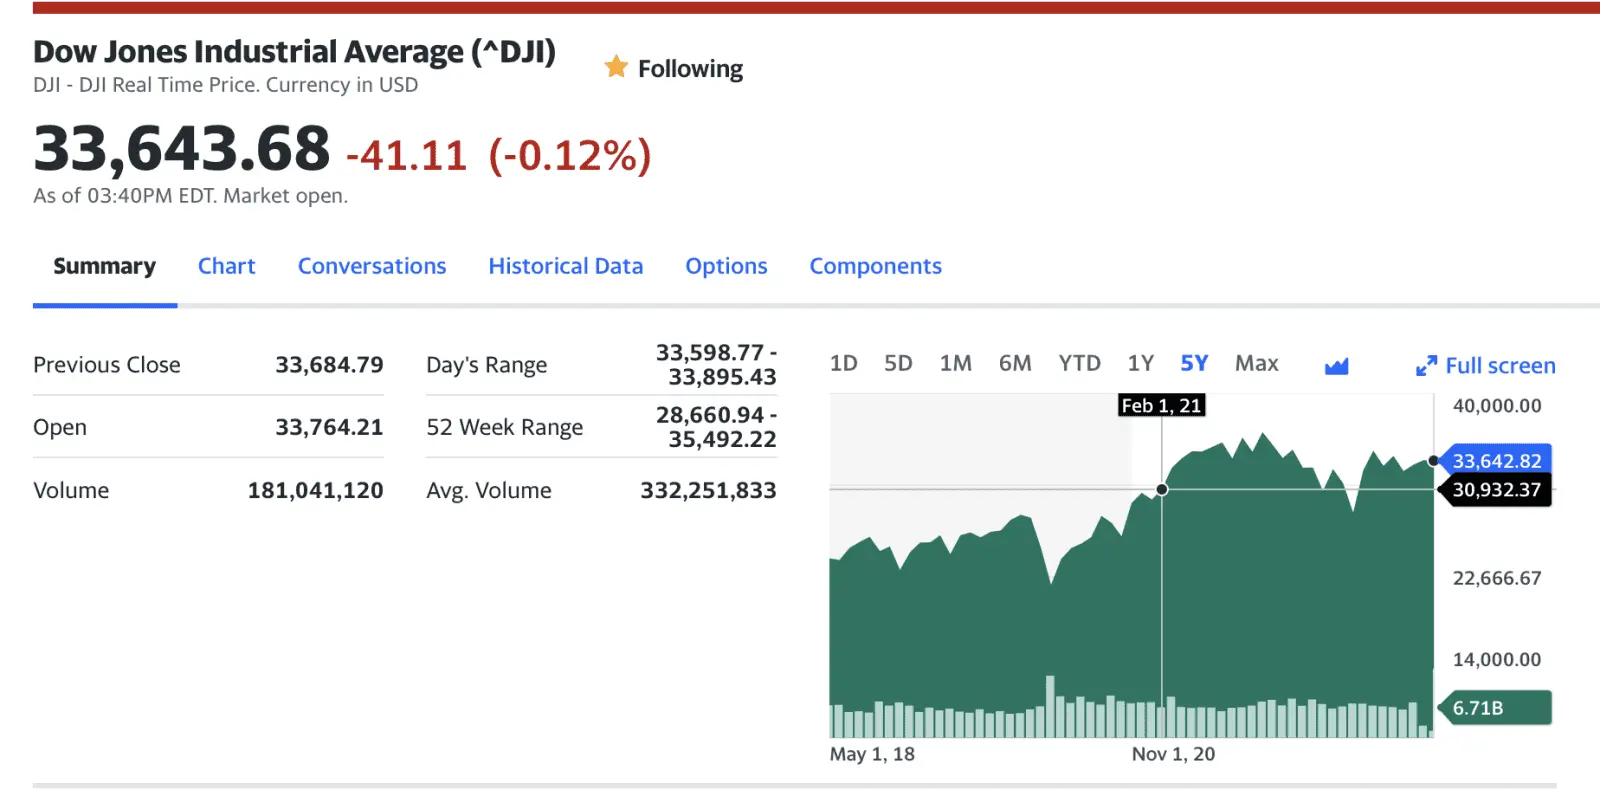Set chart range to 6M
This screenshot has width=1600, height=790.
point(1015,364)
